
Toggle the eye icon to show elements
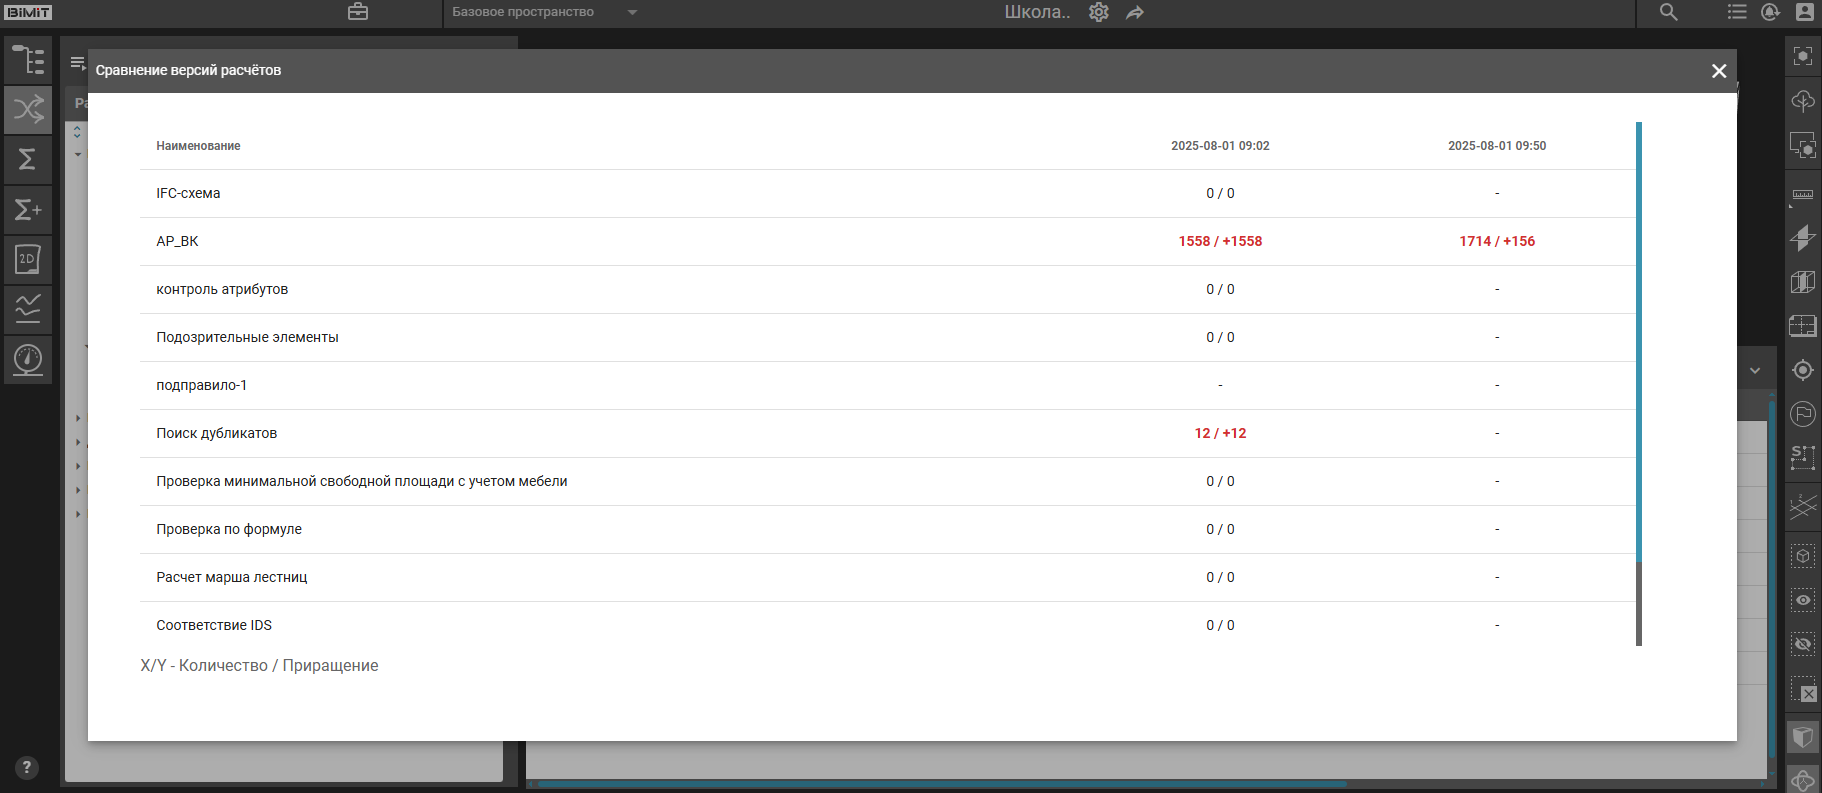[x=1802, y=600]
